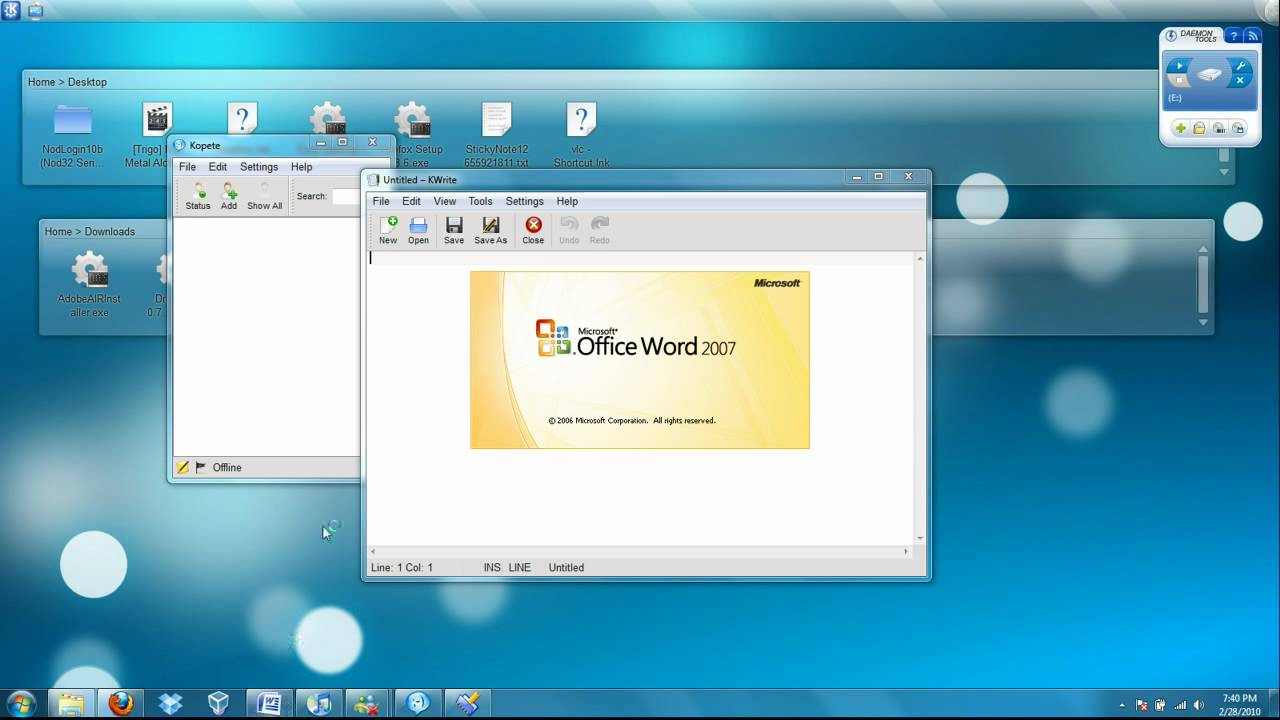Screen dimensions: 1280x720
Task: Click the Desktop panel scroll down arrow
Action: [x=1224, y=172]
